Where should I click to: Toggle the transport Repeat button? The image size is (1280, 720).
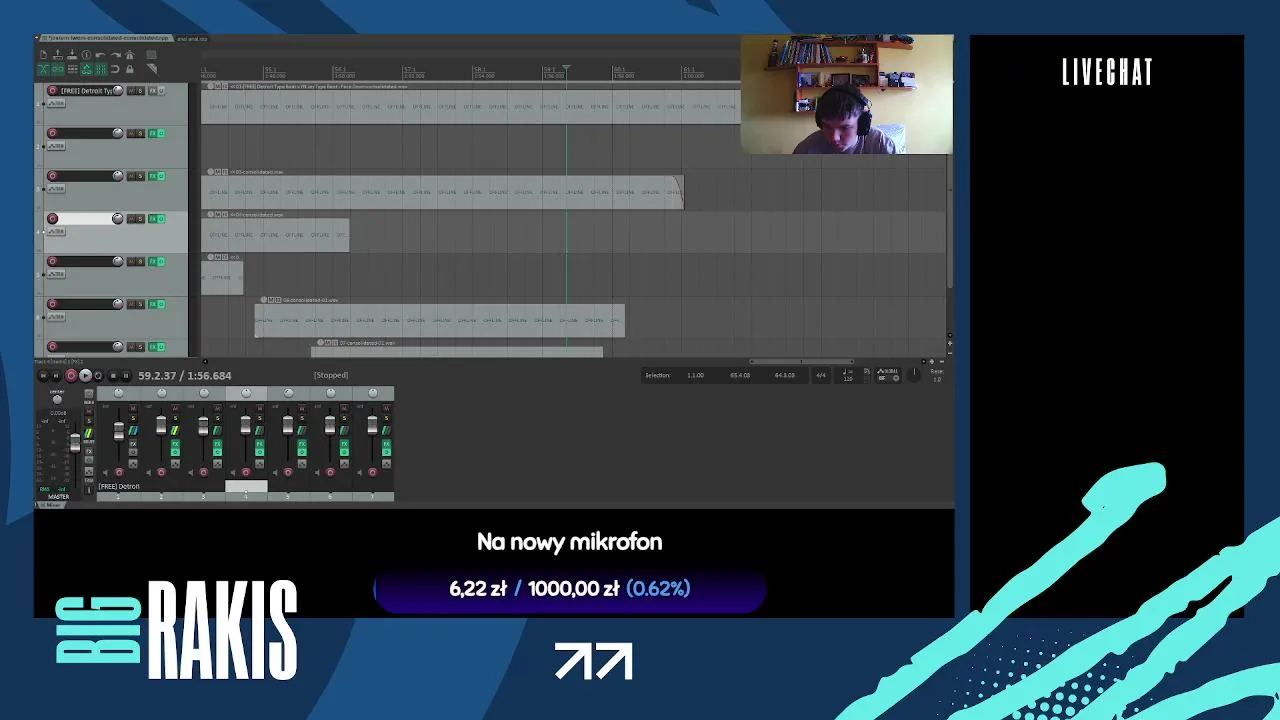[x=98, y=376]
